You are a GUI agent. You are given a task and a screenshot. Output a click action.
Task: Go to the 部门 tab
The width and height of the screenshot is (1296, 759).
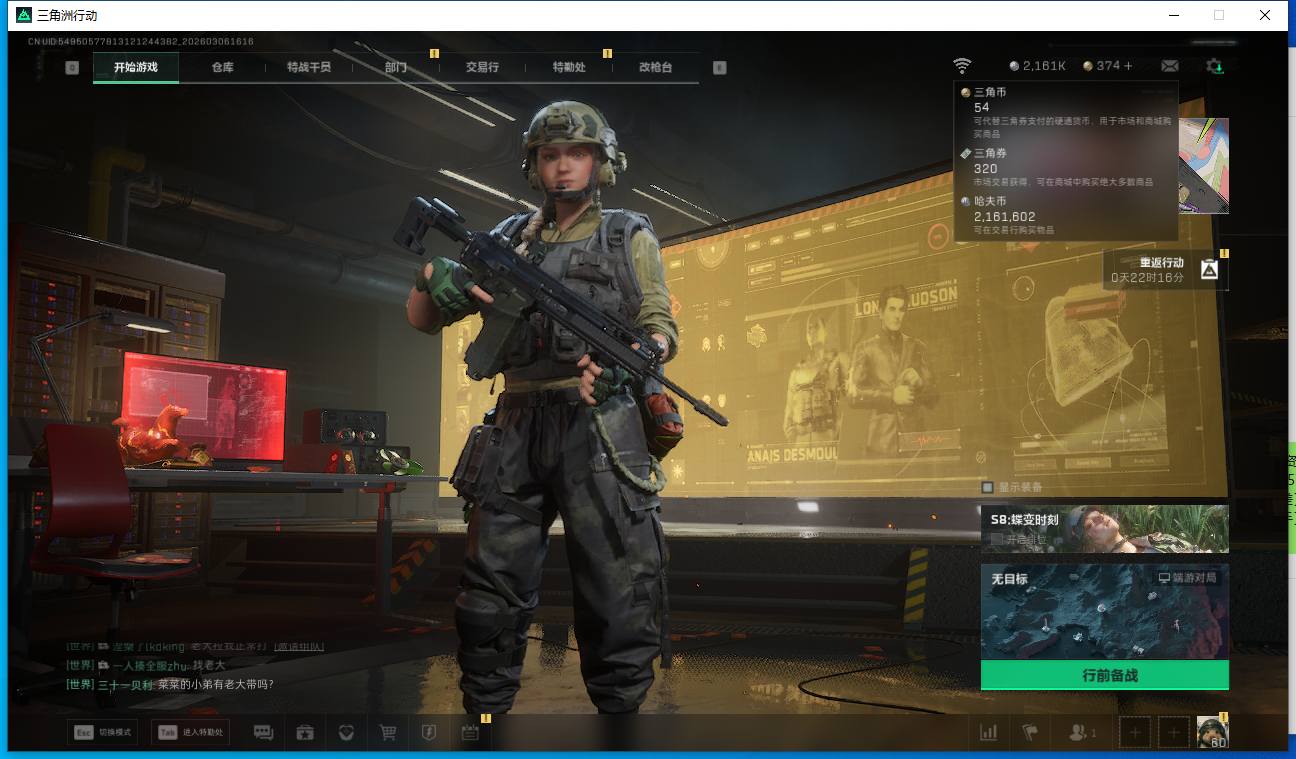[396, 67]
